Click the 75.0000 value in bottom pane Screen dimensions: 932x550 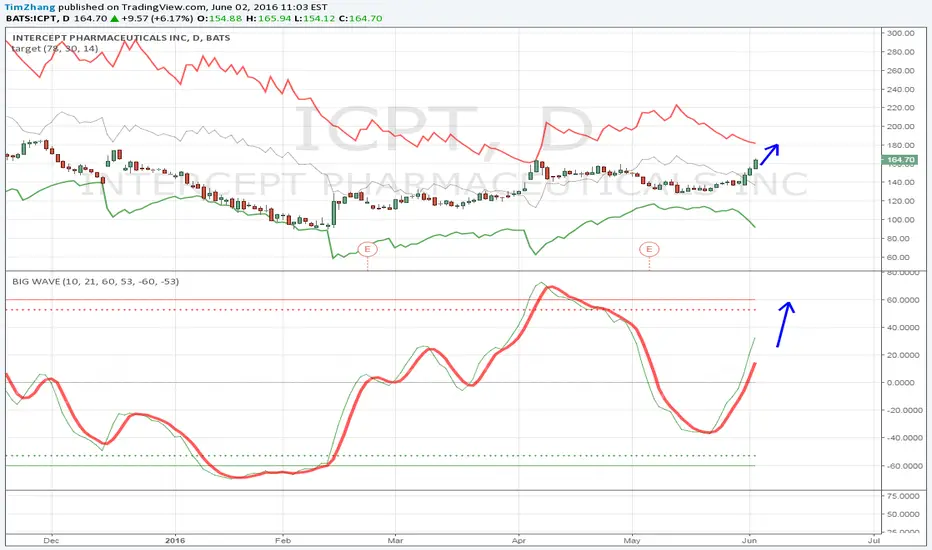coord(903,496)
